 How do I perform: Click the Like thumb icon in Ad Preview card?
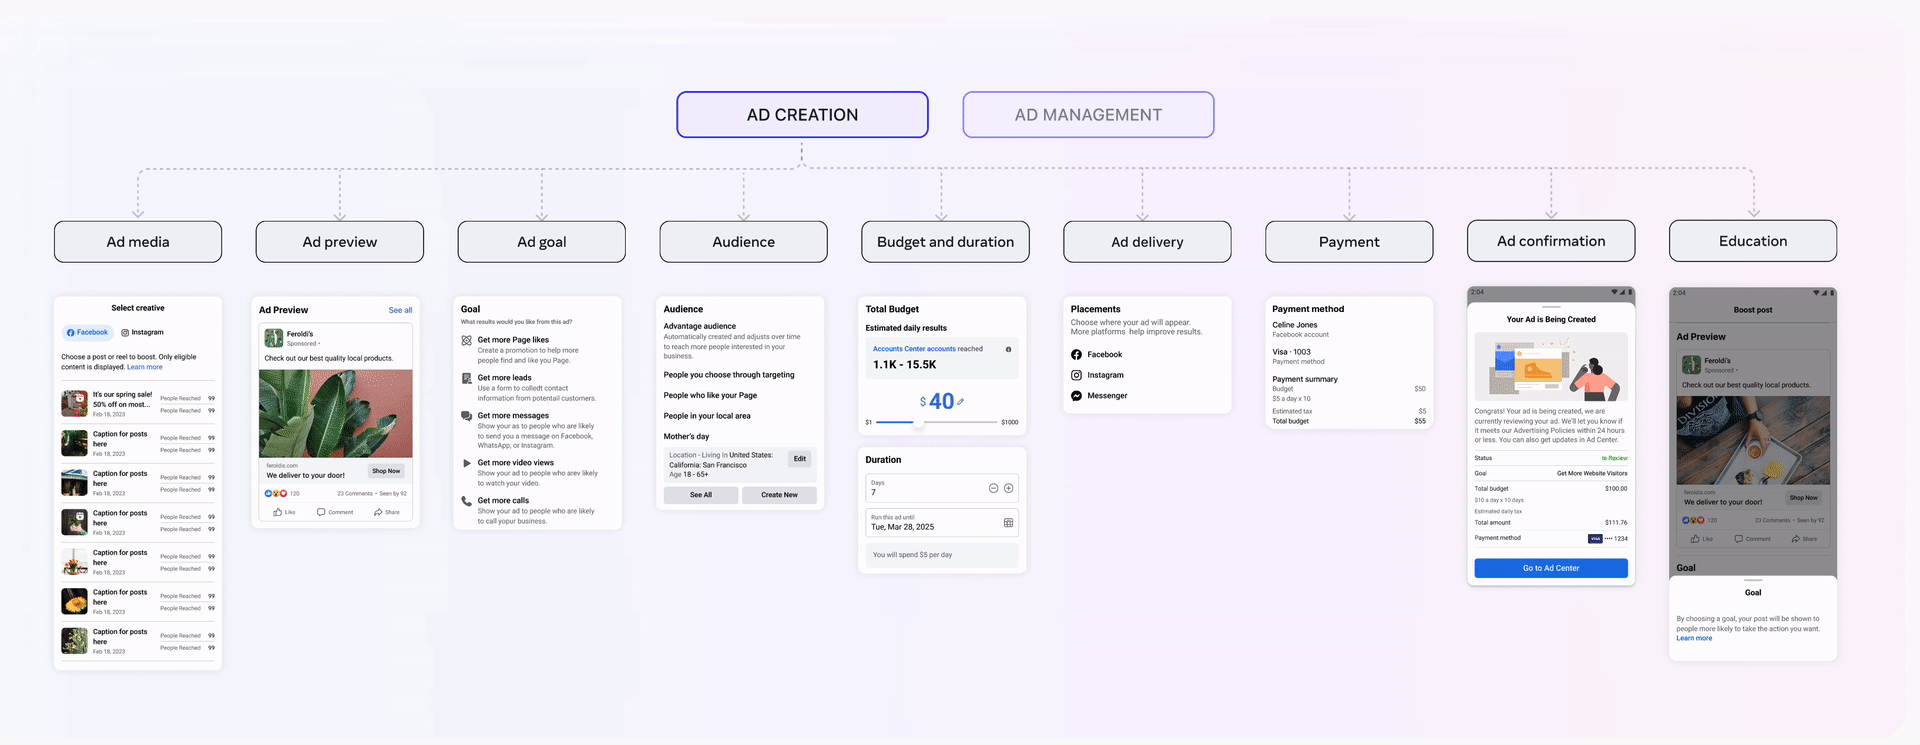[x=278, y=512]
